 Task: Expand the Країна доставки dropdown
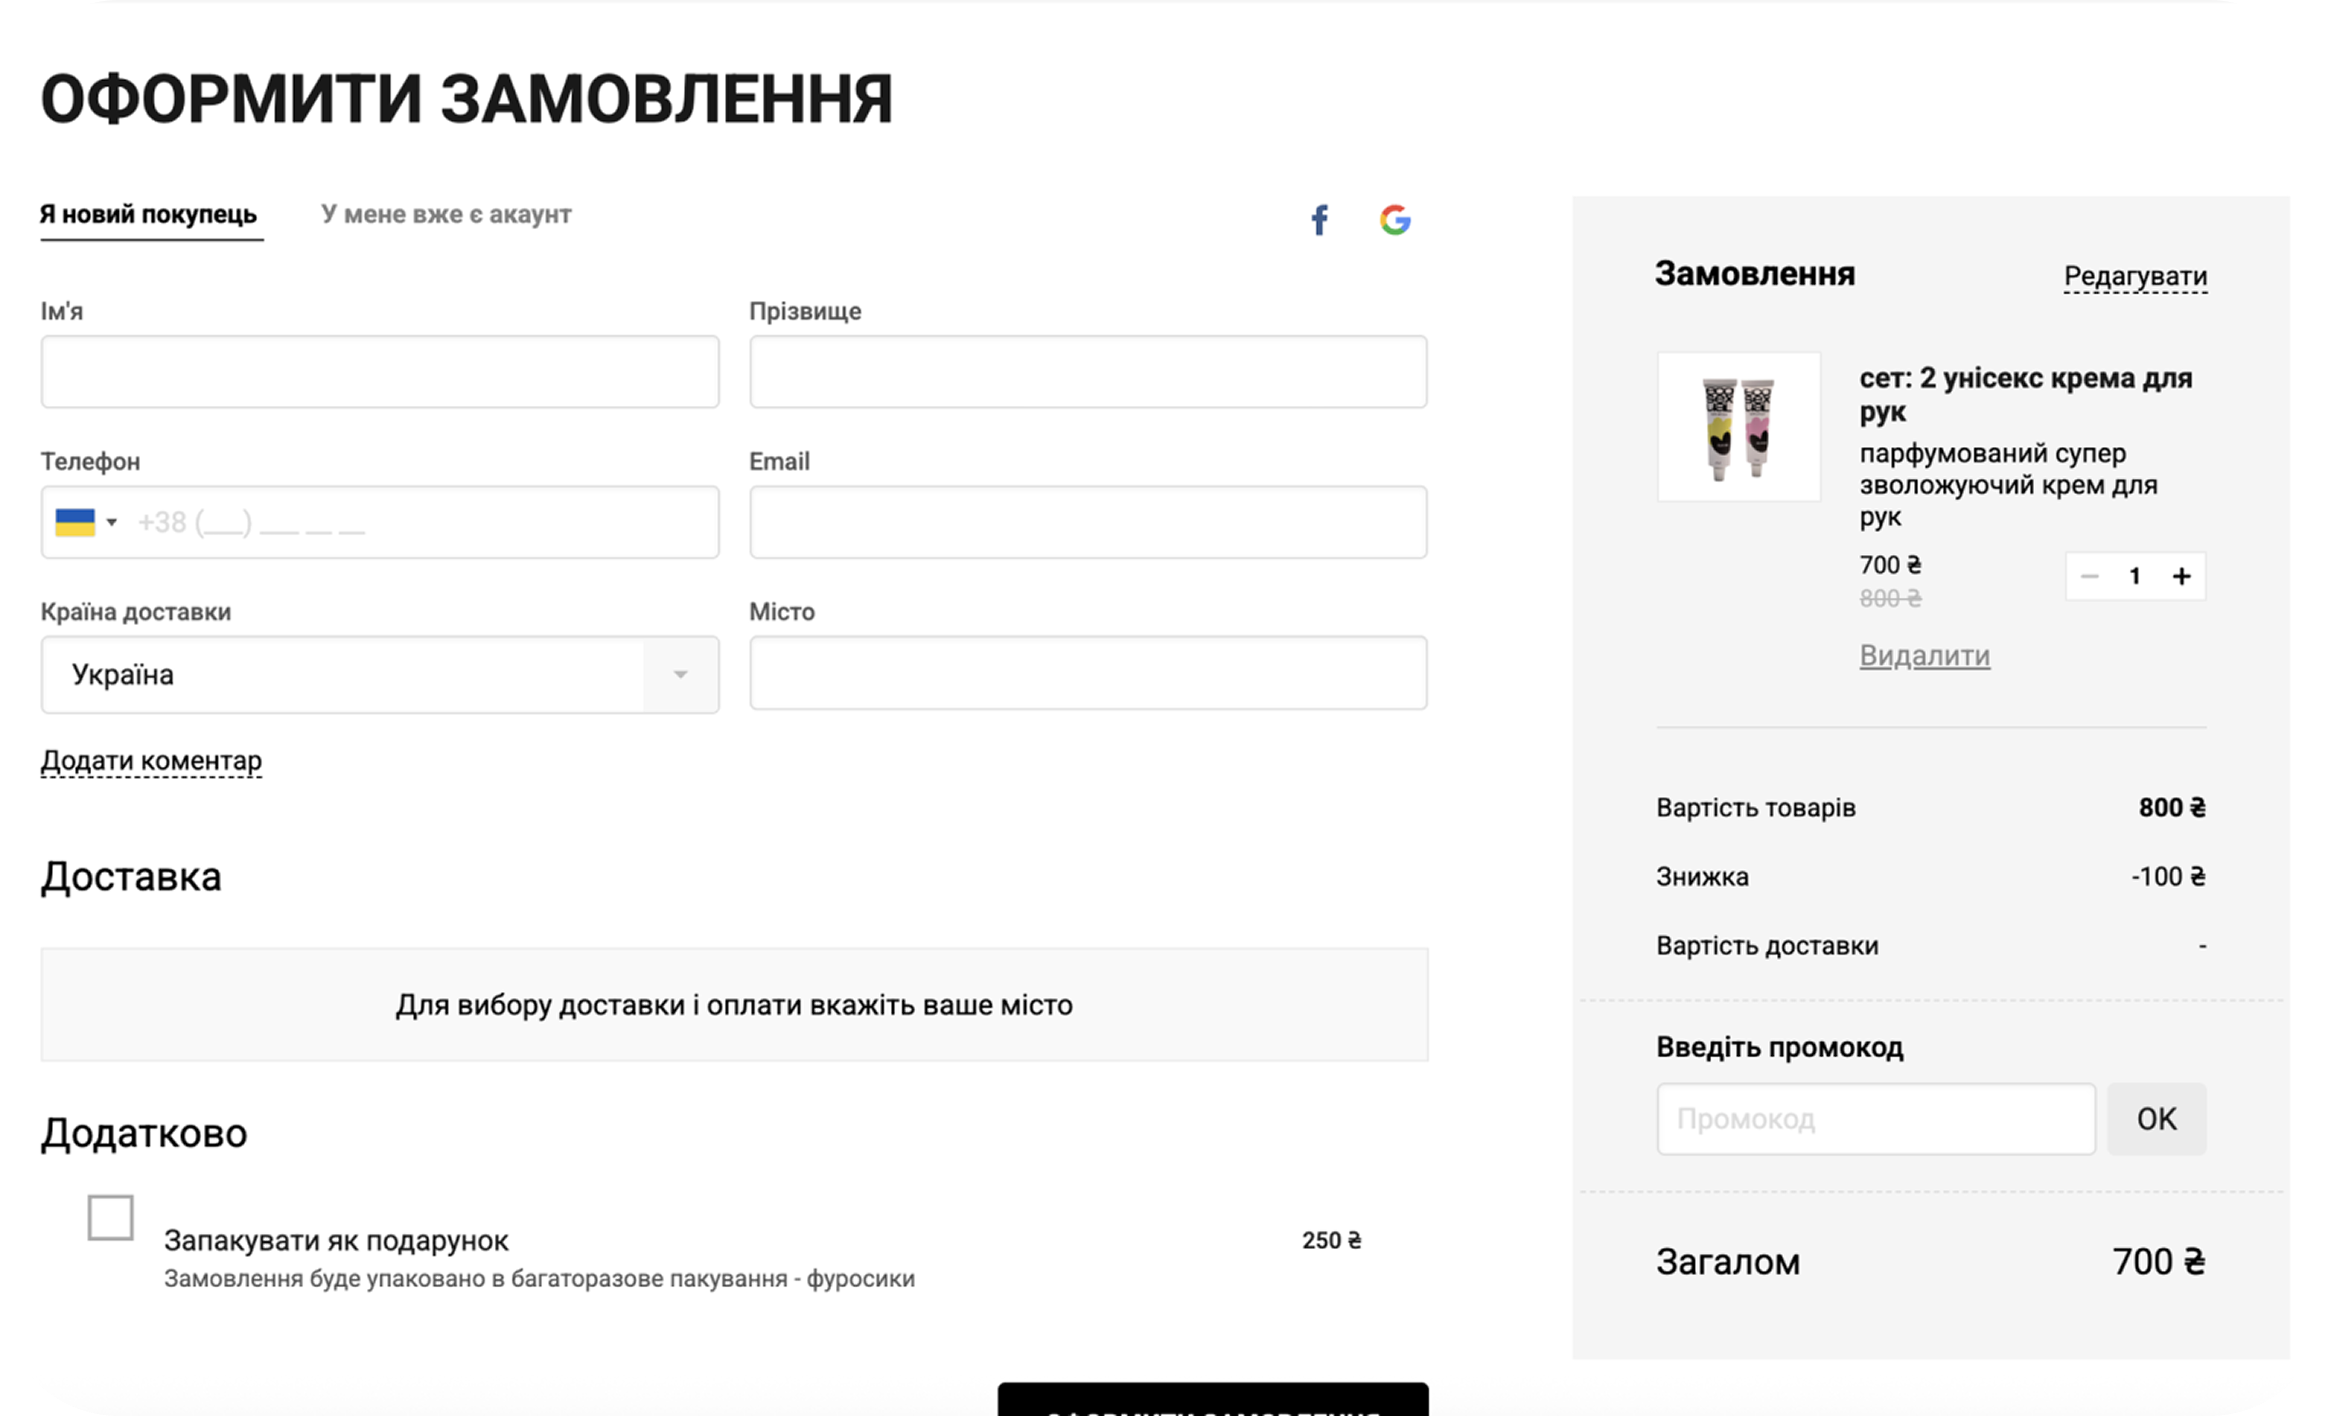pyautogui.click(x=680, y=675)
